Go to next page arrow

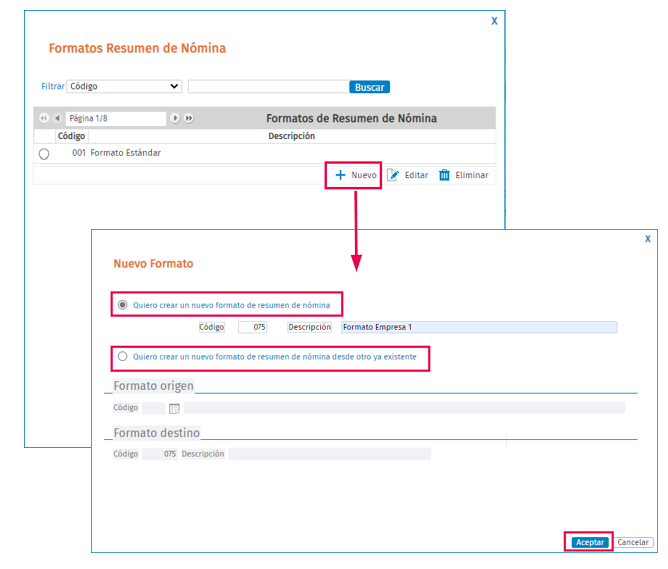175,118
